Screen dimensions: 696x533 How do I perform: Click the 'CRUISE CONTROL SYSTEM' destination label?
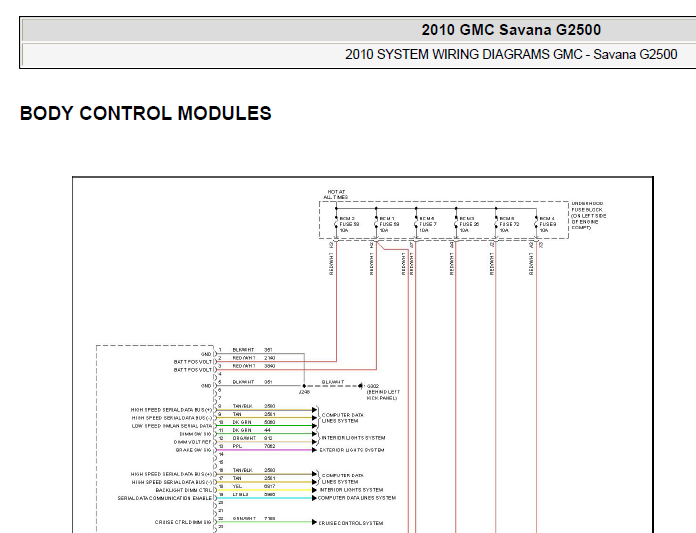(x=351, y=523)
